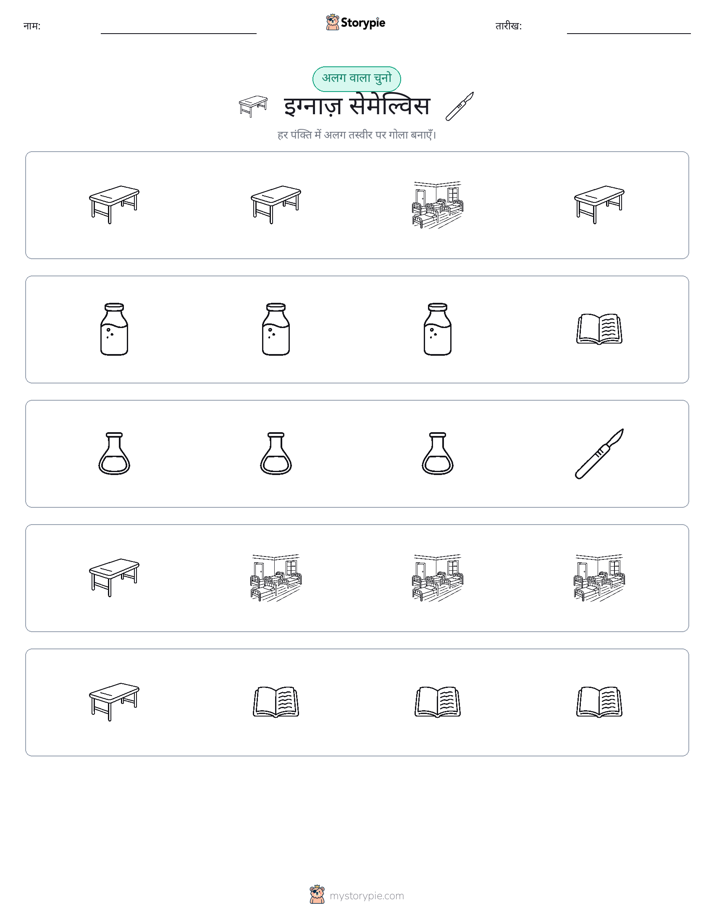Screen dimensions: 714x924
Task: Select the open book in the bottle row
Action: (599, 329)
